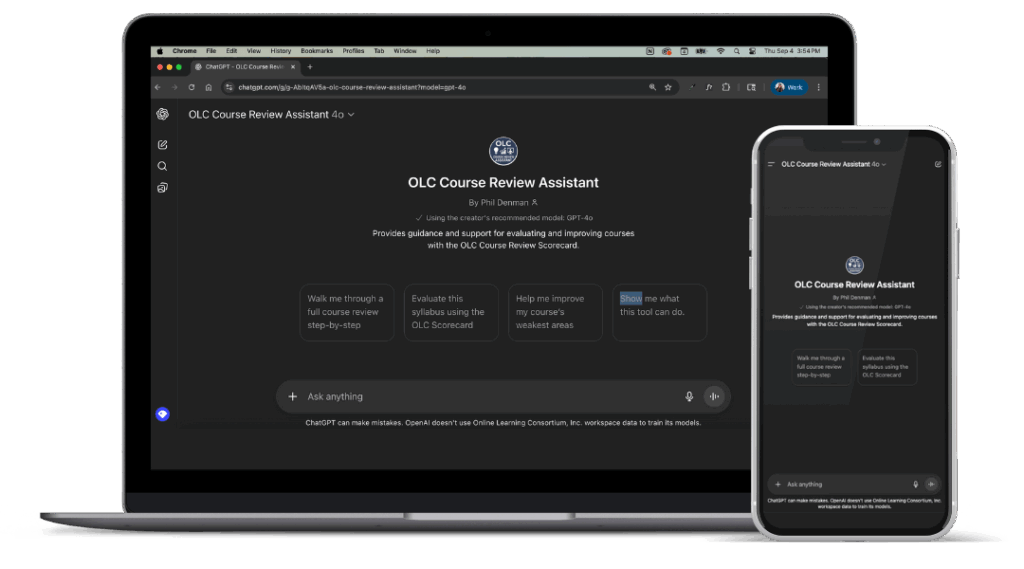Screen dimensions: 1024x569
Task: View site information in the address bar
Action: tap(229, 87)
